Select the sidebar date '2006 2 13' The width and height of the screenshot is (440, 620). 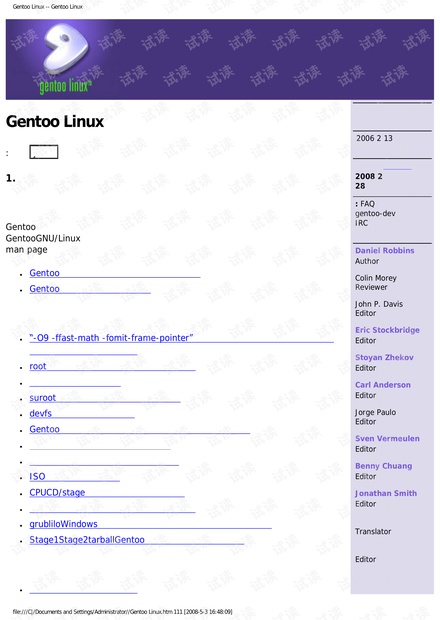pyautogui.click(x=374, y=138)
